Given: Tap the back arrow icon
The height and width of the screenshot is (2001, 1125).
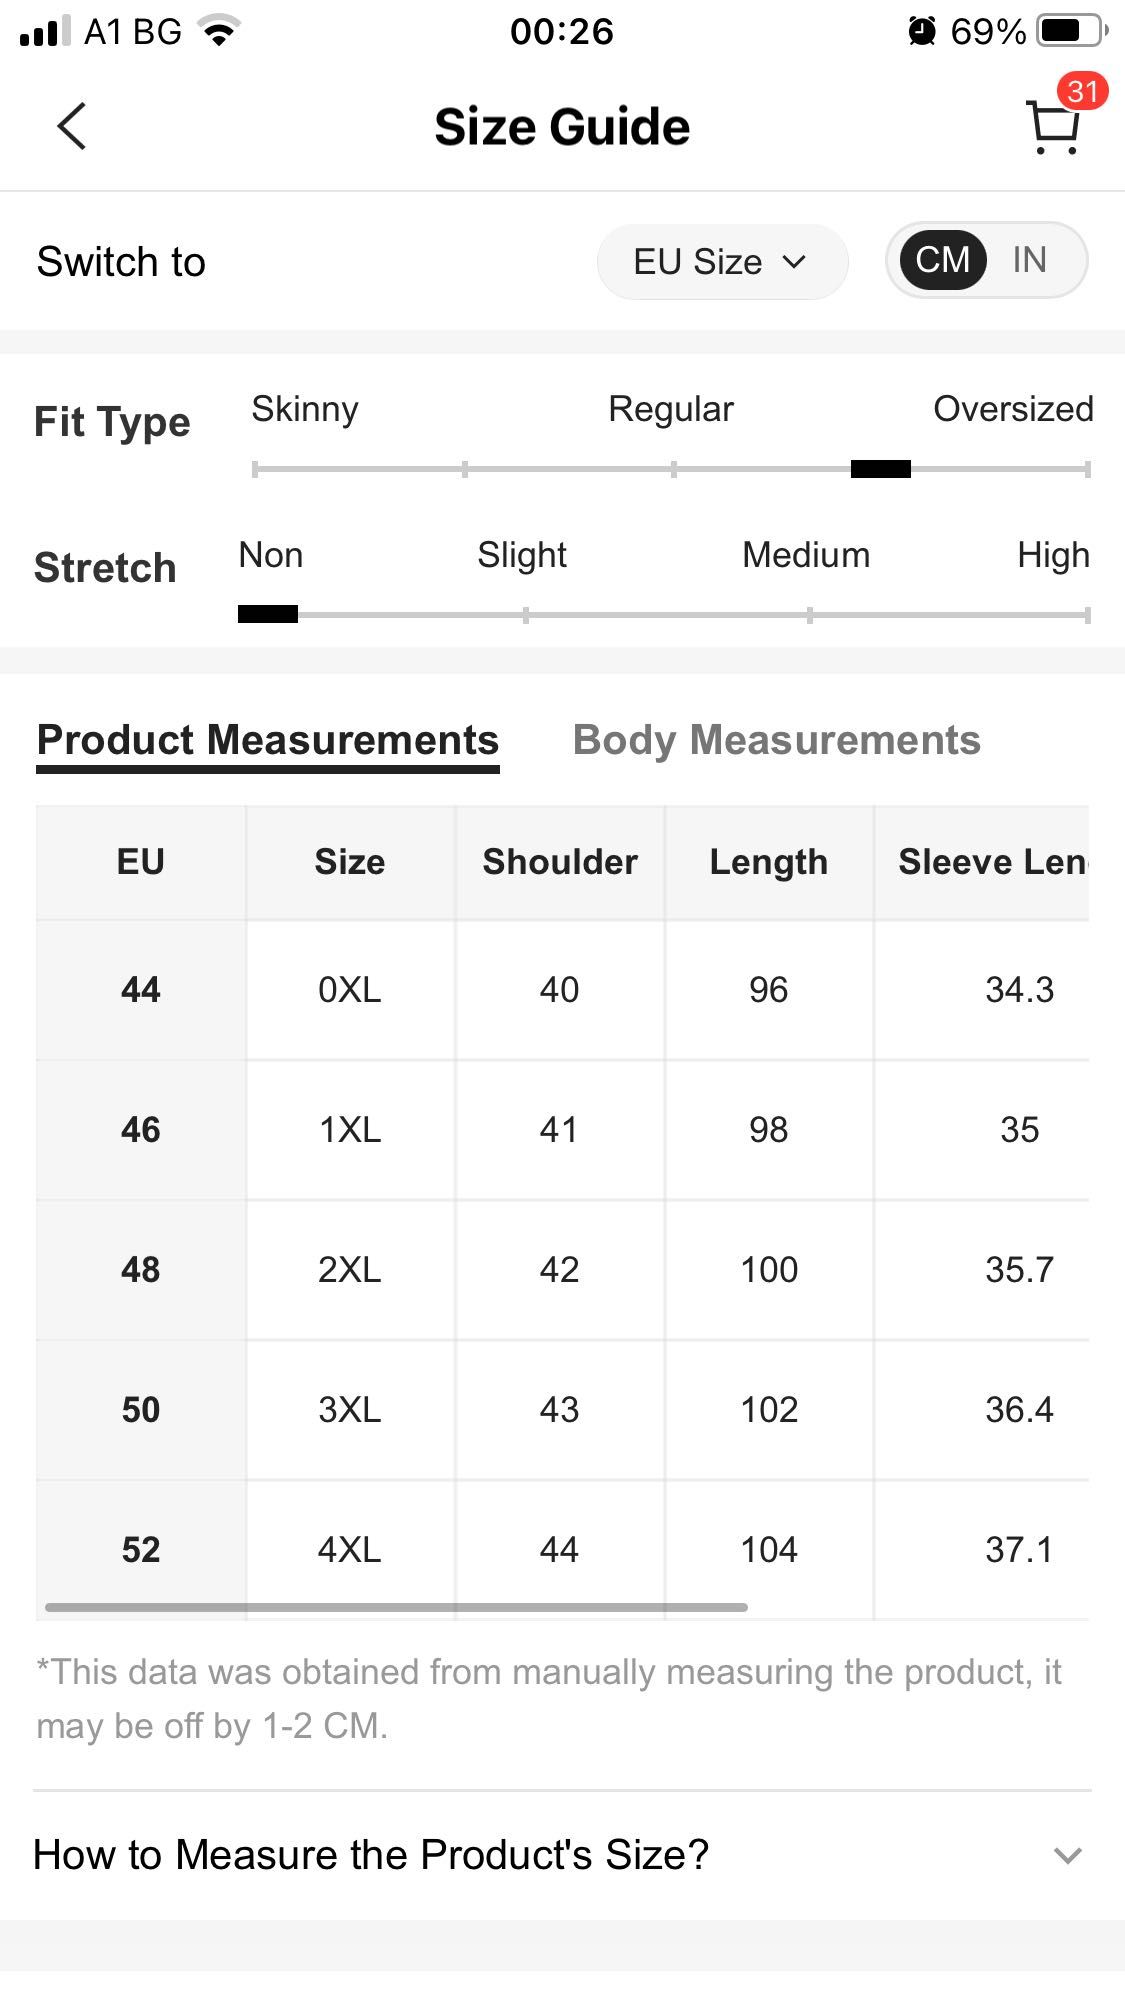Looking at the screenshot, I should click(72, 126).
